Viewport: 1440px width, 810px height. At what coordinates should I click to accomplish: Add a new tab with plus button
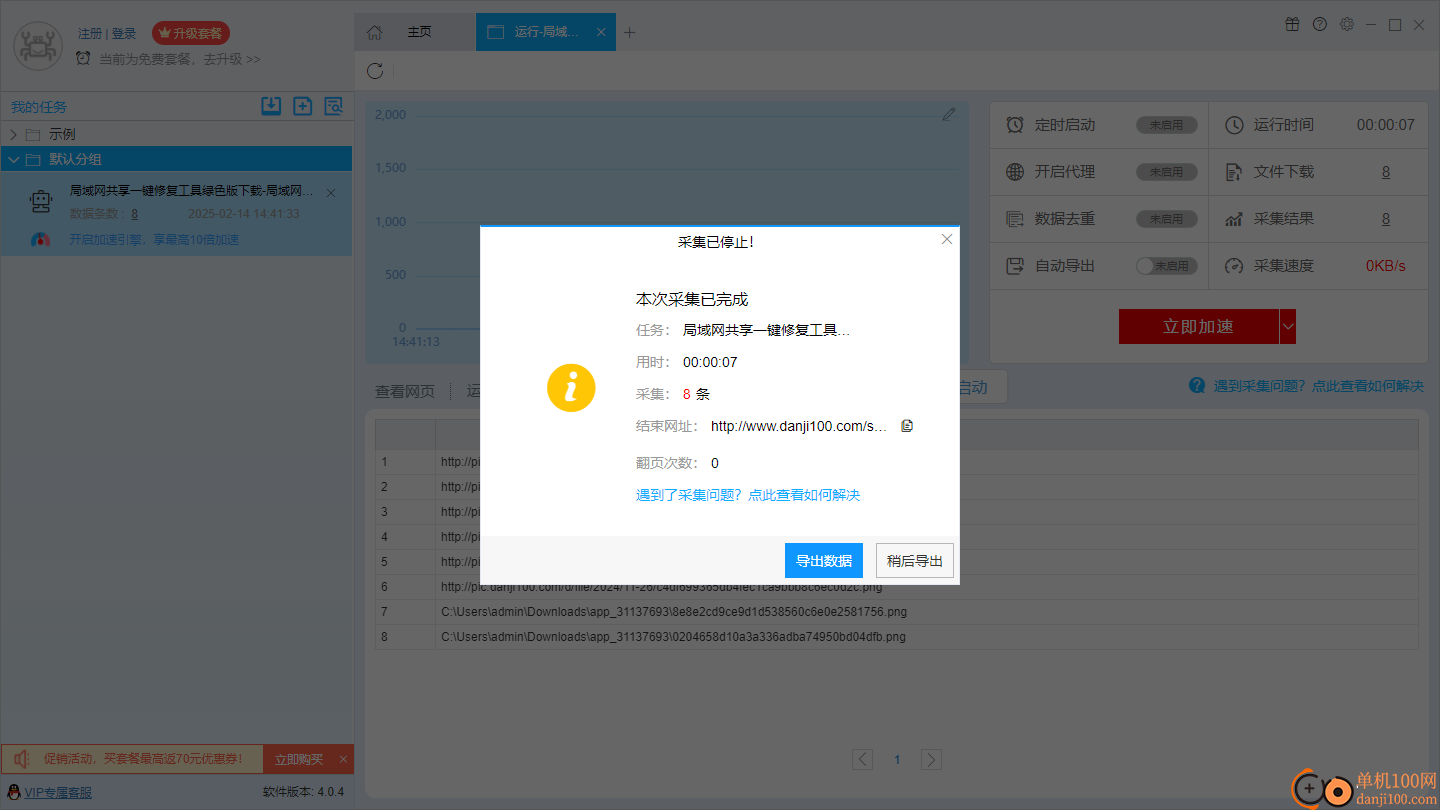pos(630,32)
